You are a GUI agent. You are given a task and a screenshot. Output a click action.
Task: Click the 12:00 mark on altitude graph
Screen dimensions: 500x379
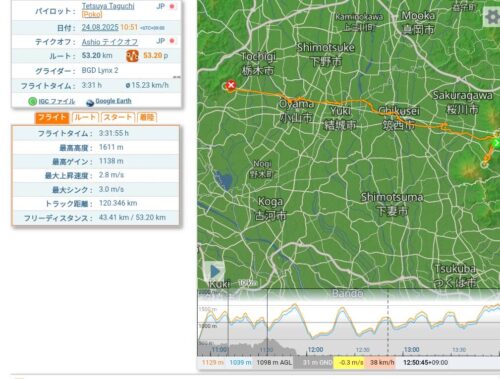(x=315, y=350)
